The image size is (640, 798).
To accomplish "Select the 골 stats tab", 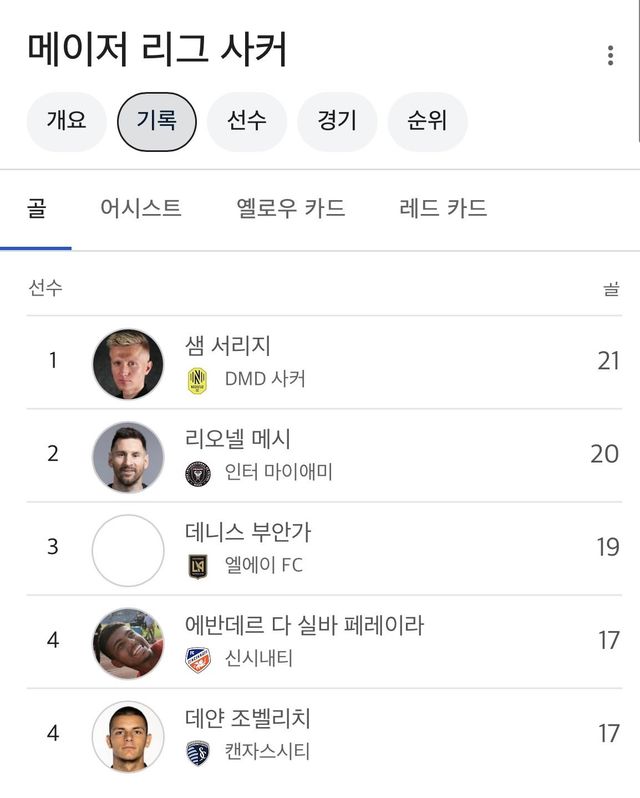I will point(36,209).
